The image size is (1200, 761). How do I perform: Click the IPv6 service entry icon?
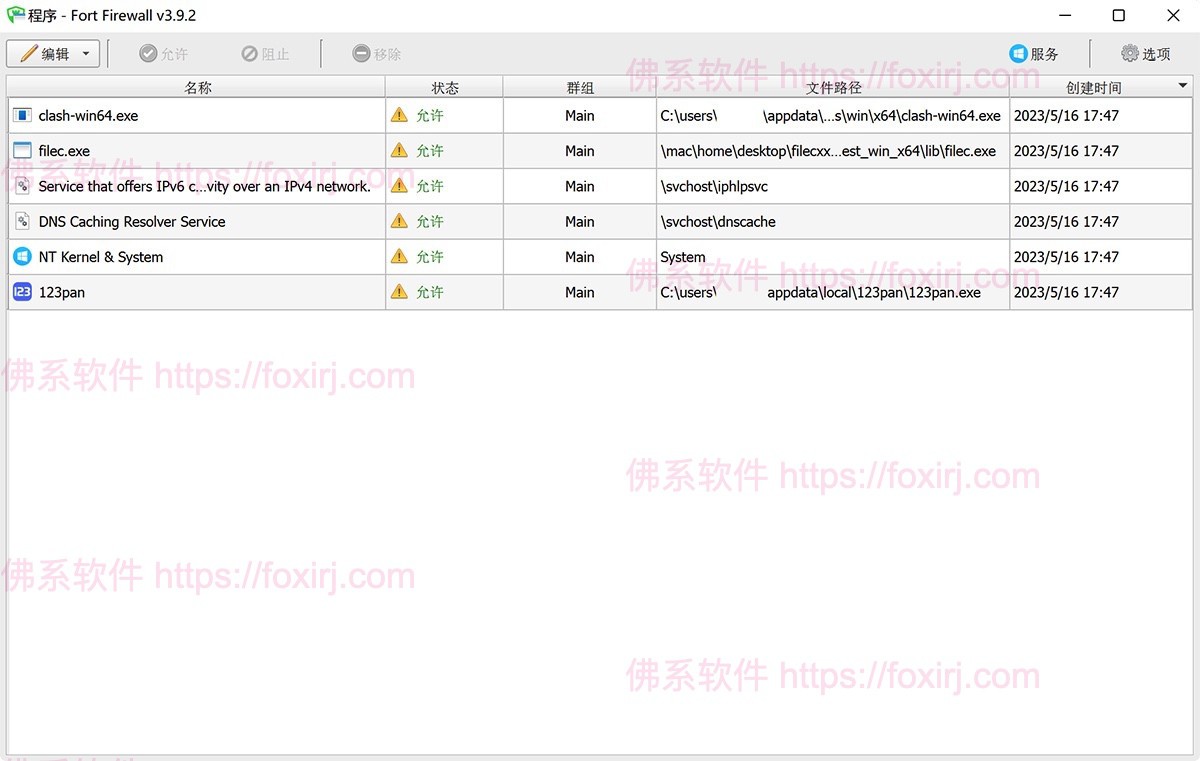[x=22, y=186]
